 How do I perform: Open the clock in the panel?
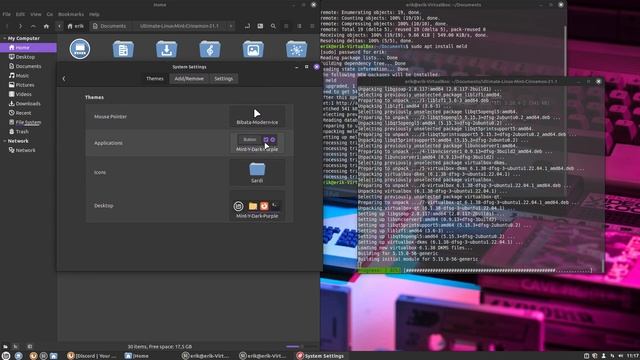click(633, 356)
